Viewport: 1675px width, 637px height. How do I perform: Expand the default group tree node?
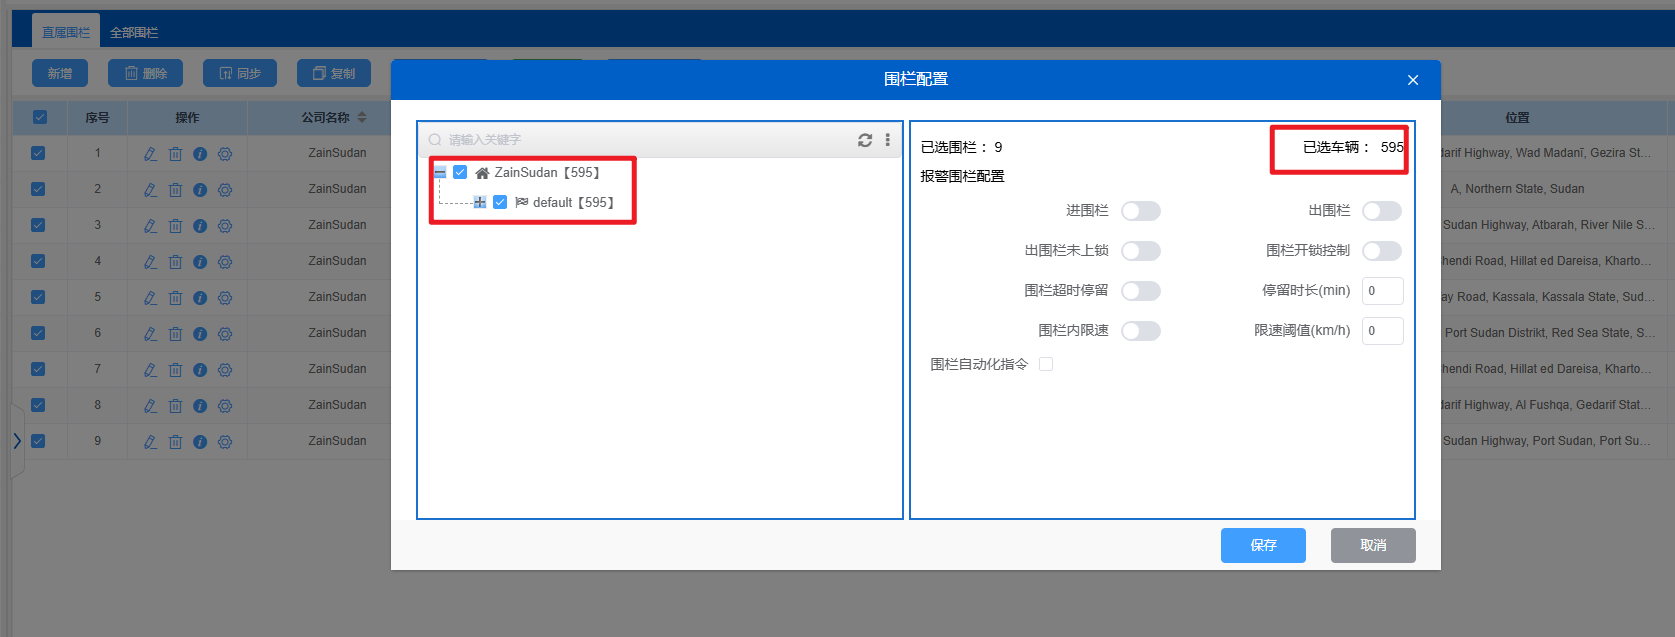pos(480,202)
